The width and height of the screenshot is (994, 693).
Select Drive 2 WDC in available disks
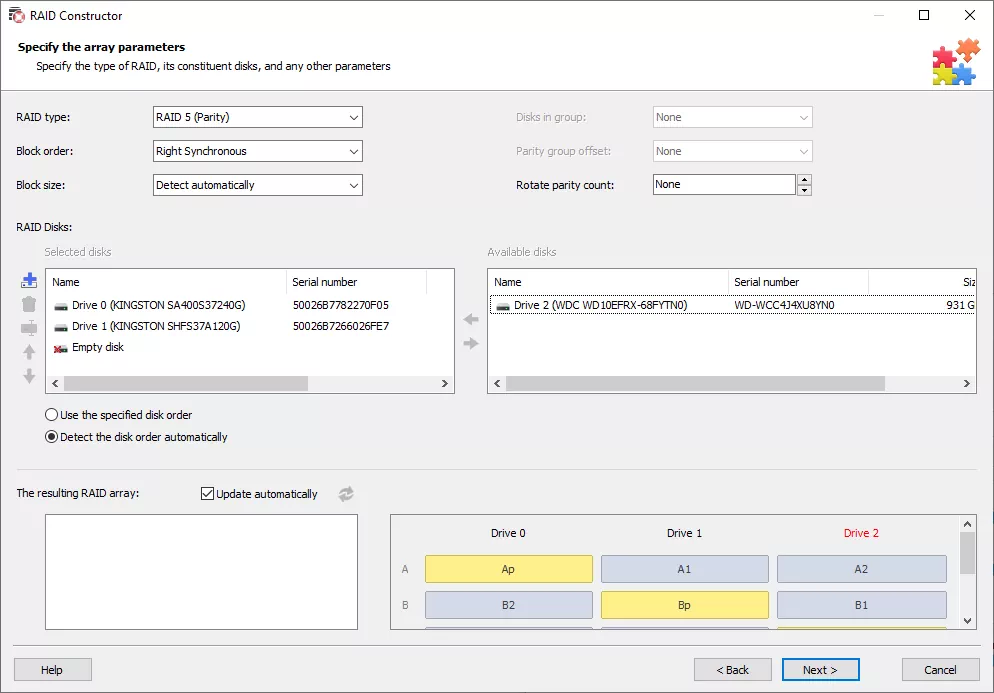(600, 305)
